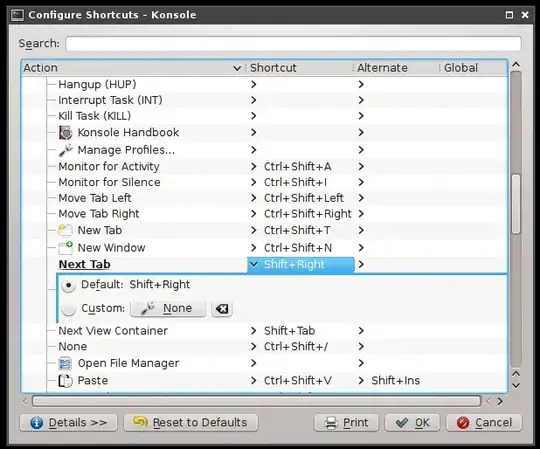The height and width of the screenshot is (449, 540).
Task: Close the Configure Shortcuts dialog
Action: pos(525,15)
